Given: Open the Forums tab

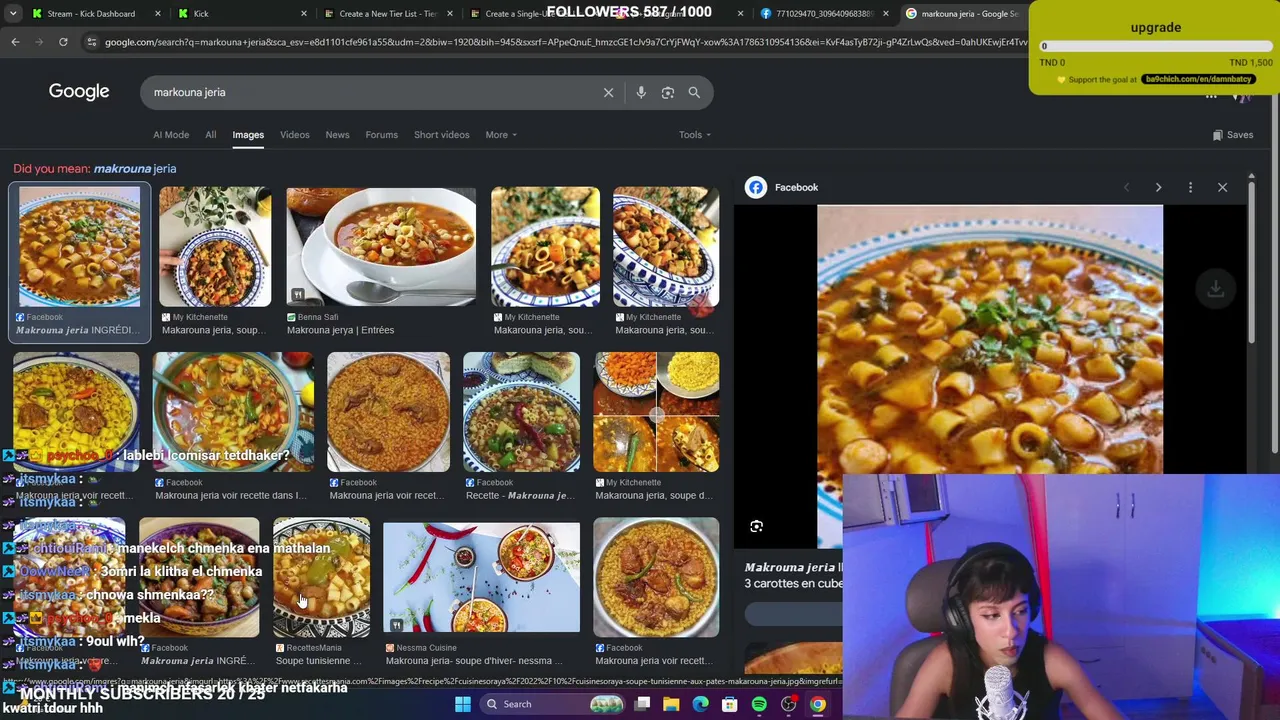Looking at the screenshot, I should click(381, 135).
